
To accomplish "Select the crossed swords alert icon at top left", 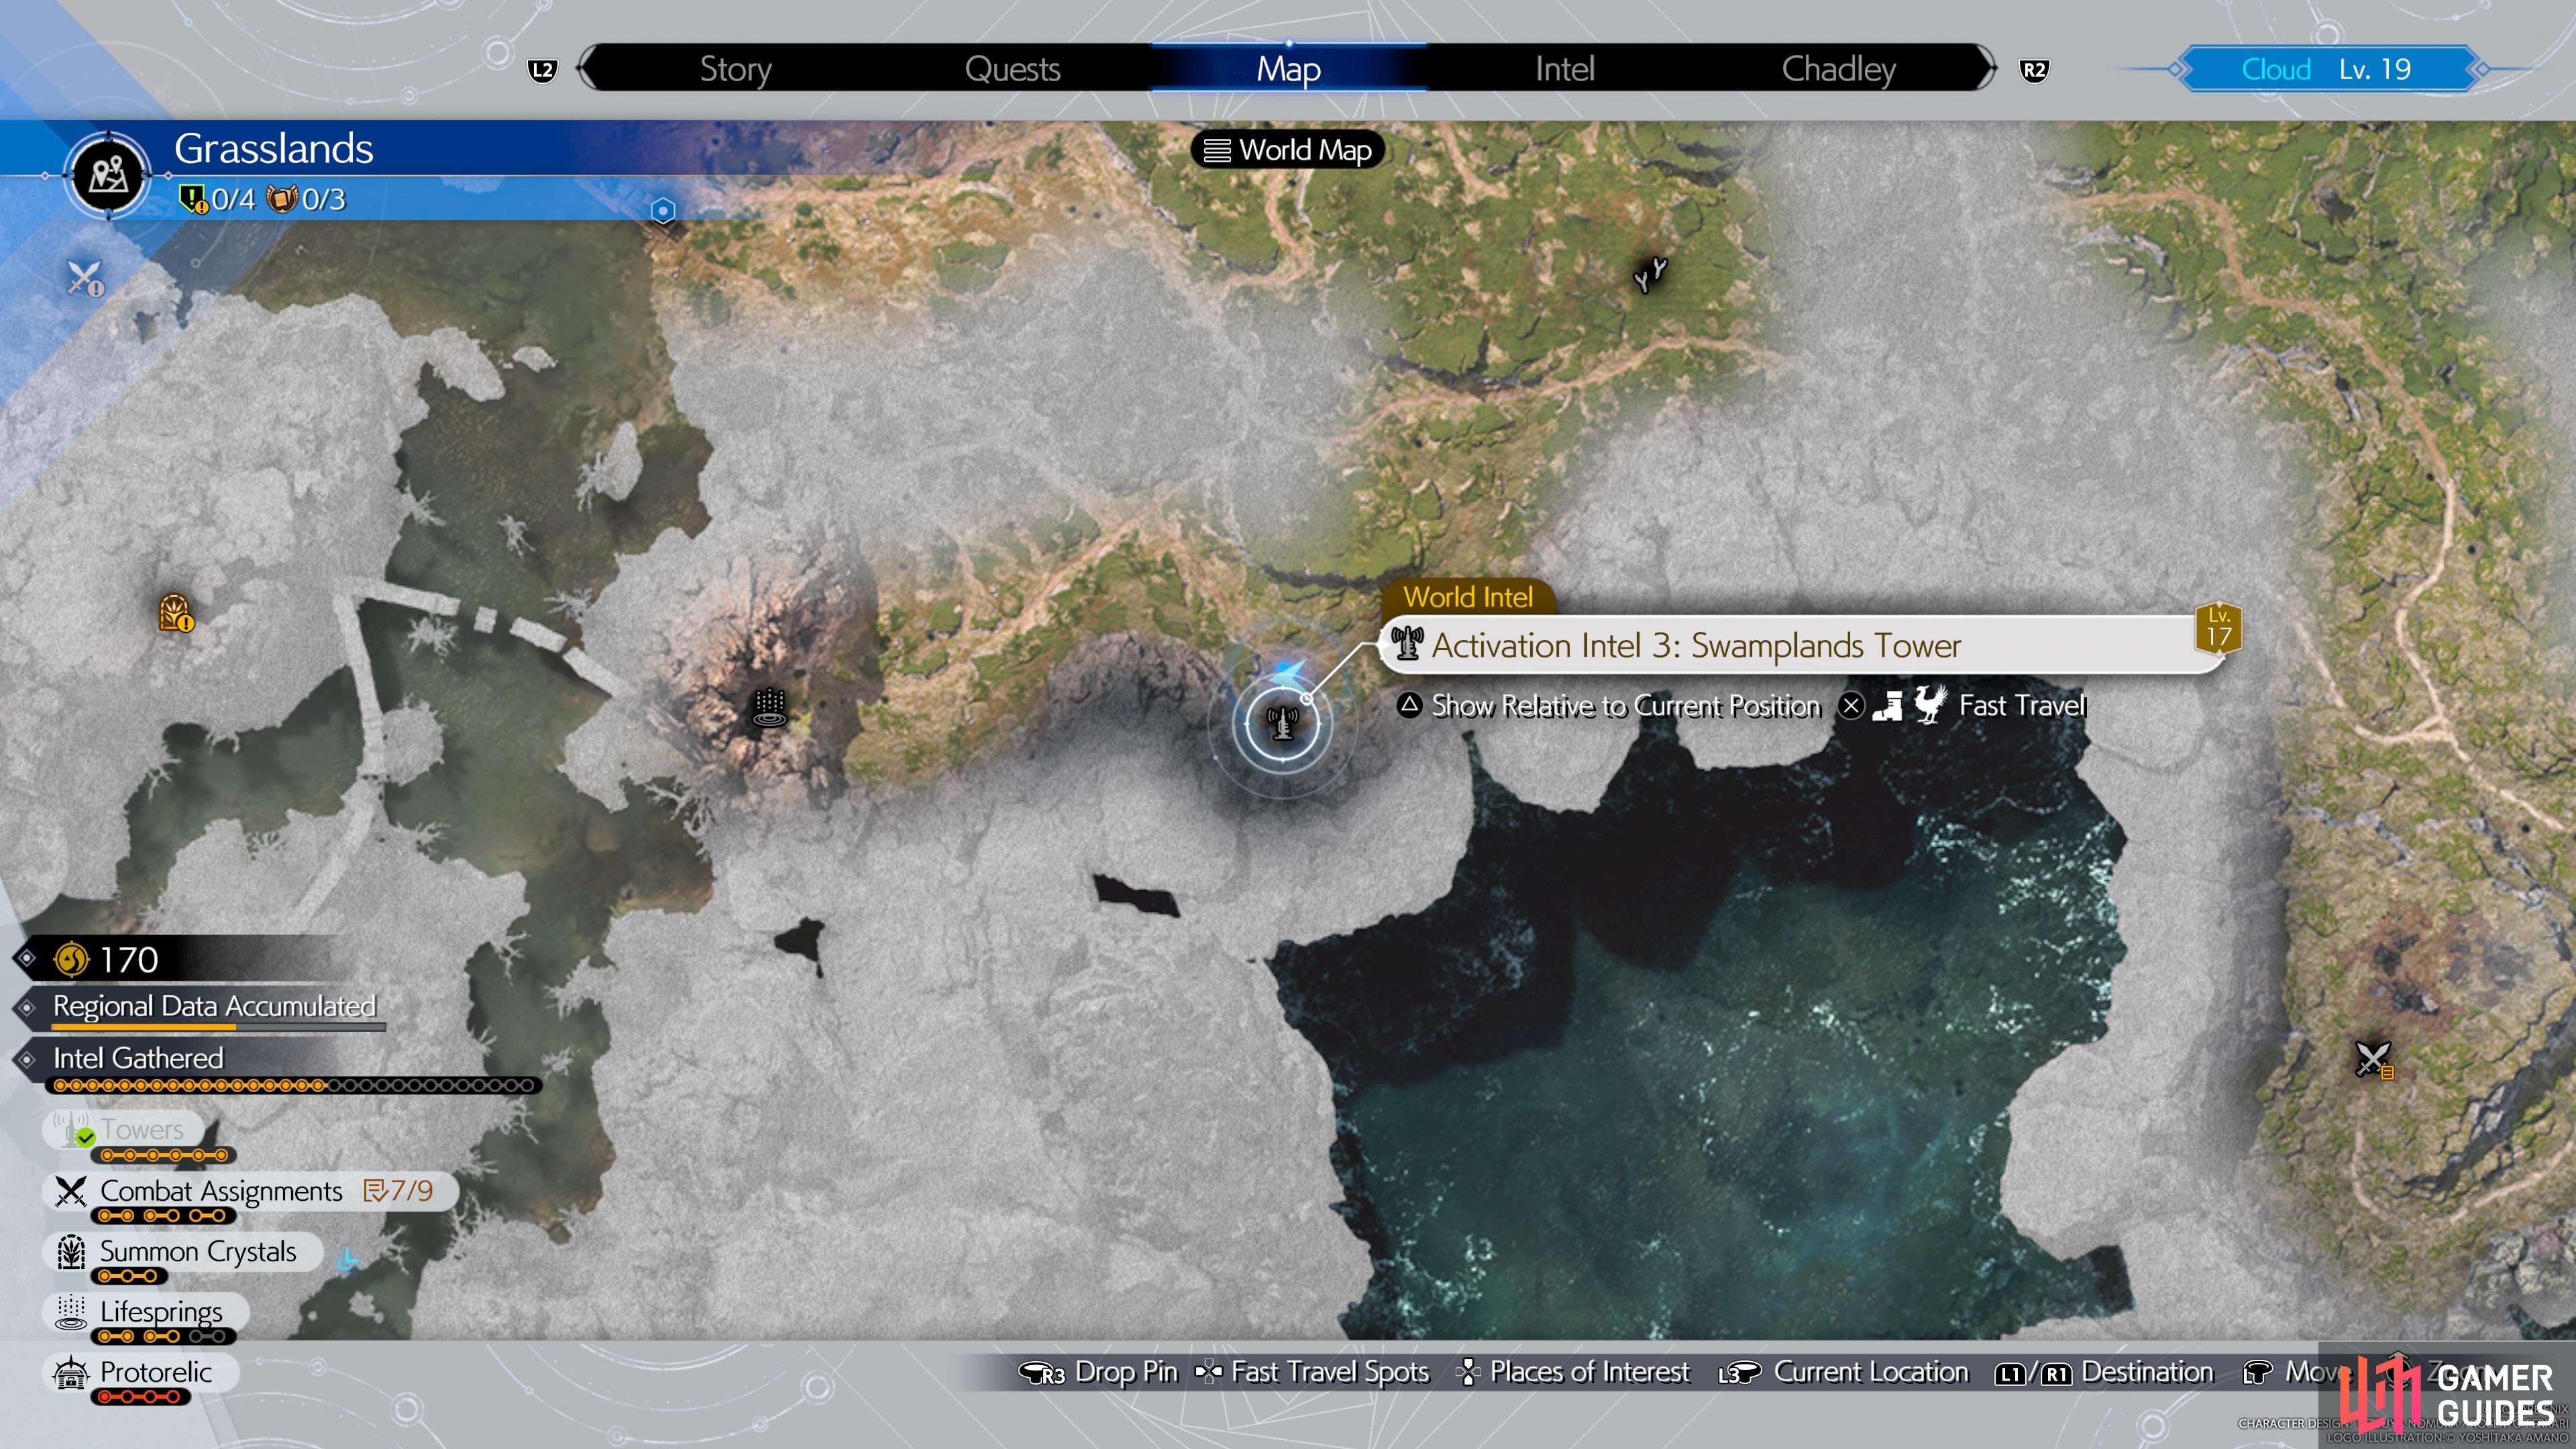I will tap(85, 278).
